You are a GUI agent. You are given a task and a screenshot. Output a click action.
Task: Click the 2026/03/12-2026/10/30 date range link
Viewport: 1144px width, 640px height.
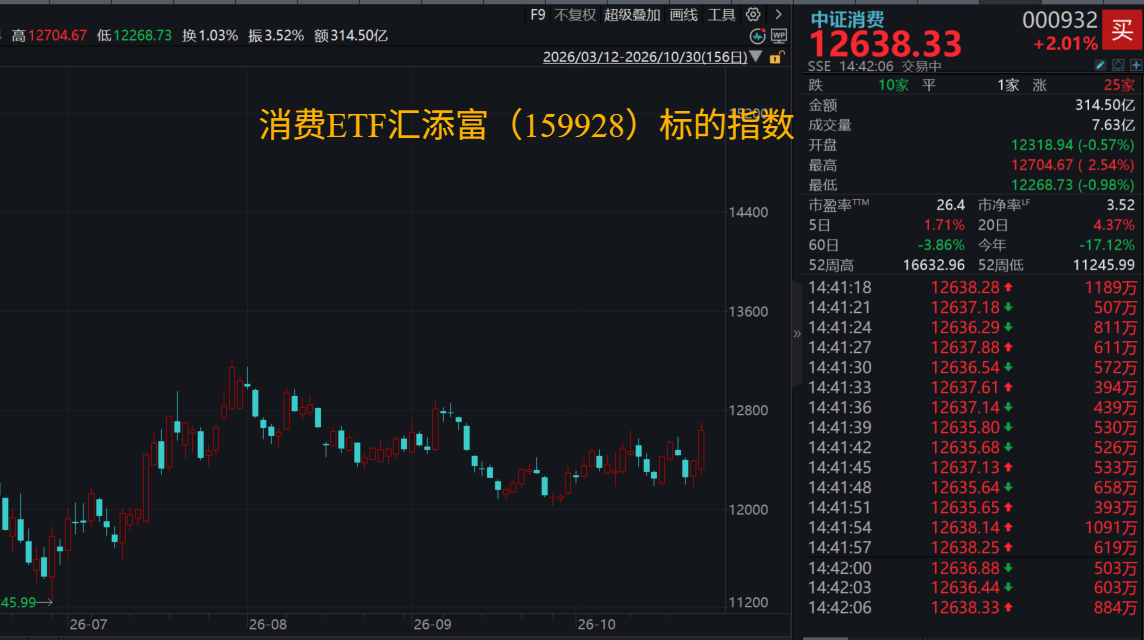645,57
